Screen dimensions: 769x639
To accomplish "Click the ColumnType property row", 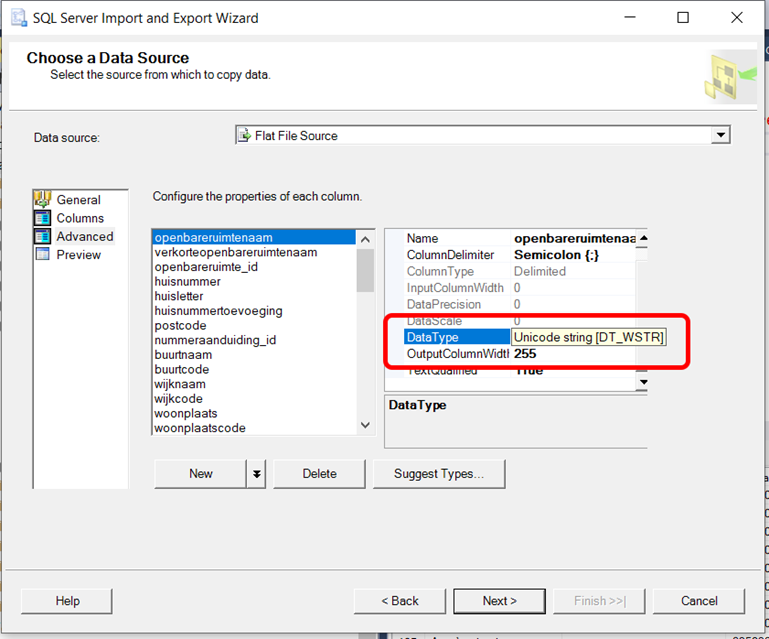I will pyautogui.click(x=520, y=271).
